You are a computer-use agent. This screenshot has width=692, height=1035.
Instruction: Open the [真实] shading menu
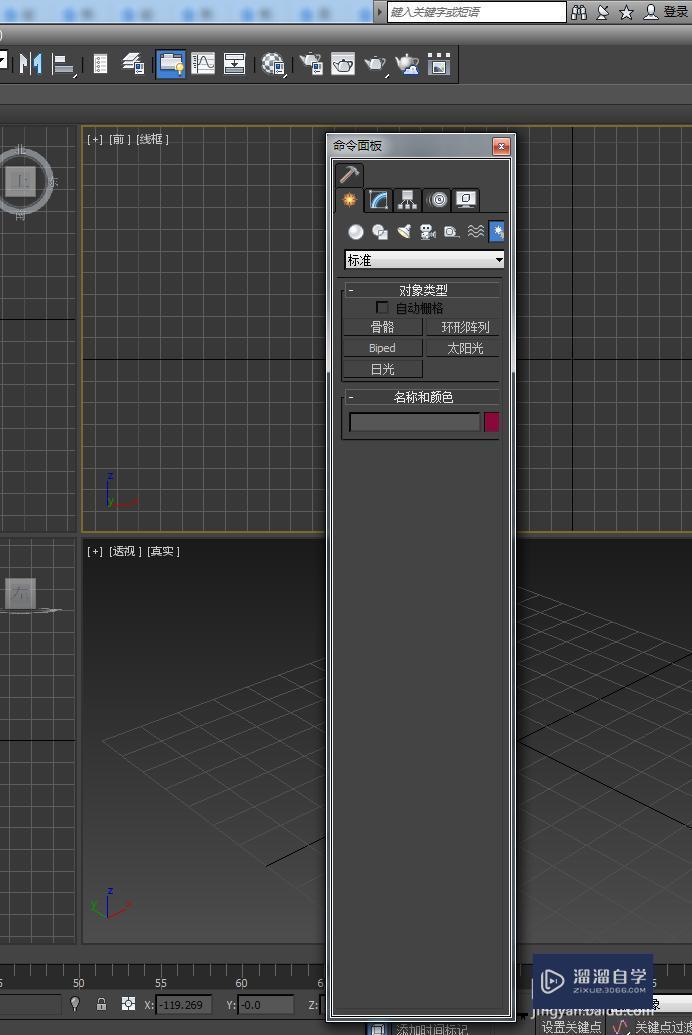(x=164, y=551)
